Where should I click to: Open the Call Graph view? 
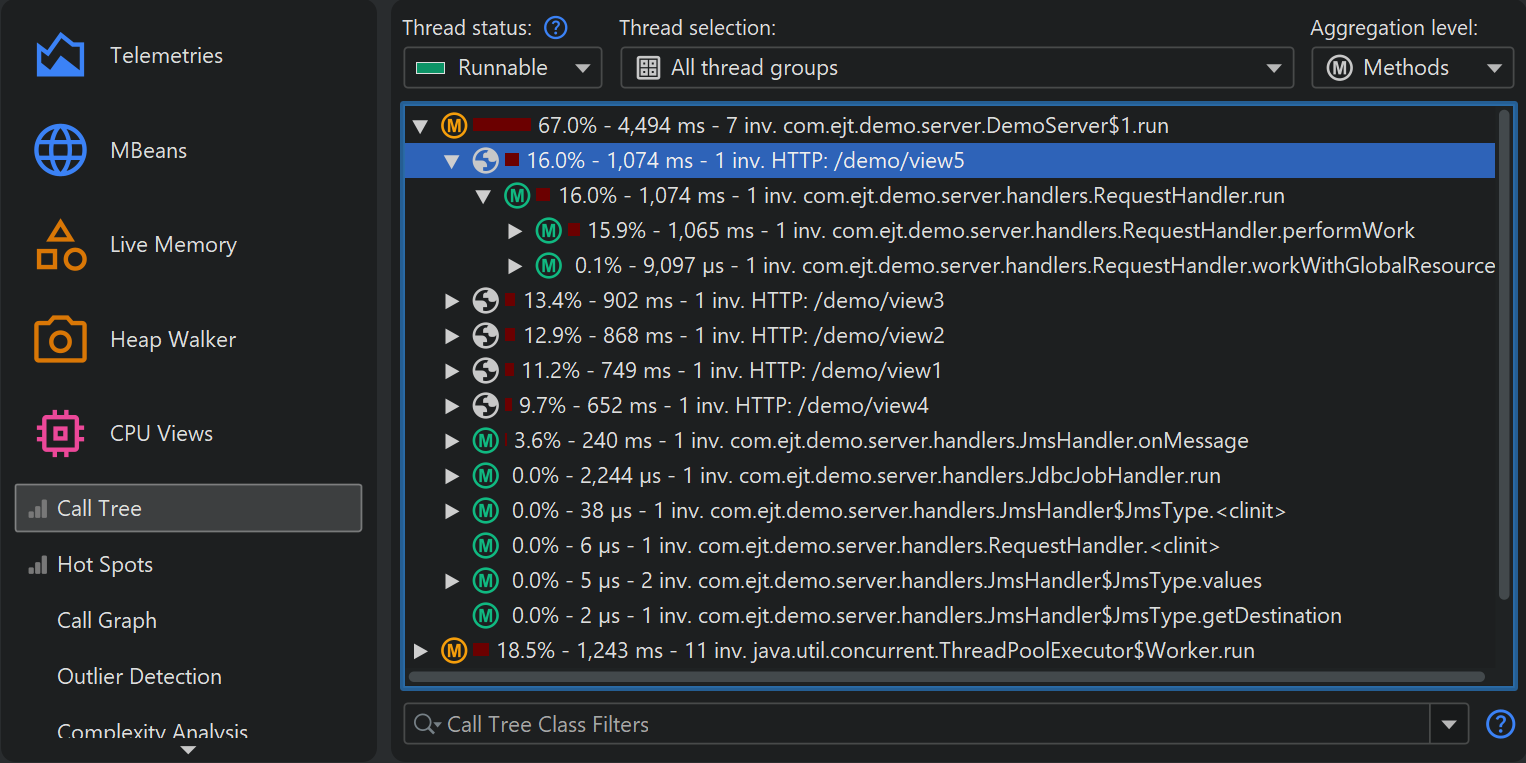(x=107, y=621)
